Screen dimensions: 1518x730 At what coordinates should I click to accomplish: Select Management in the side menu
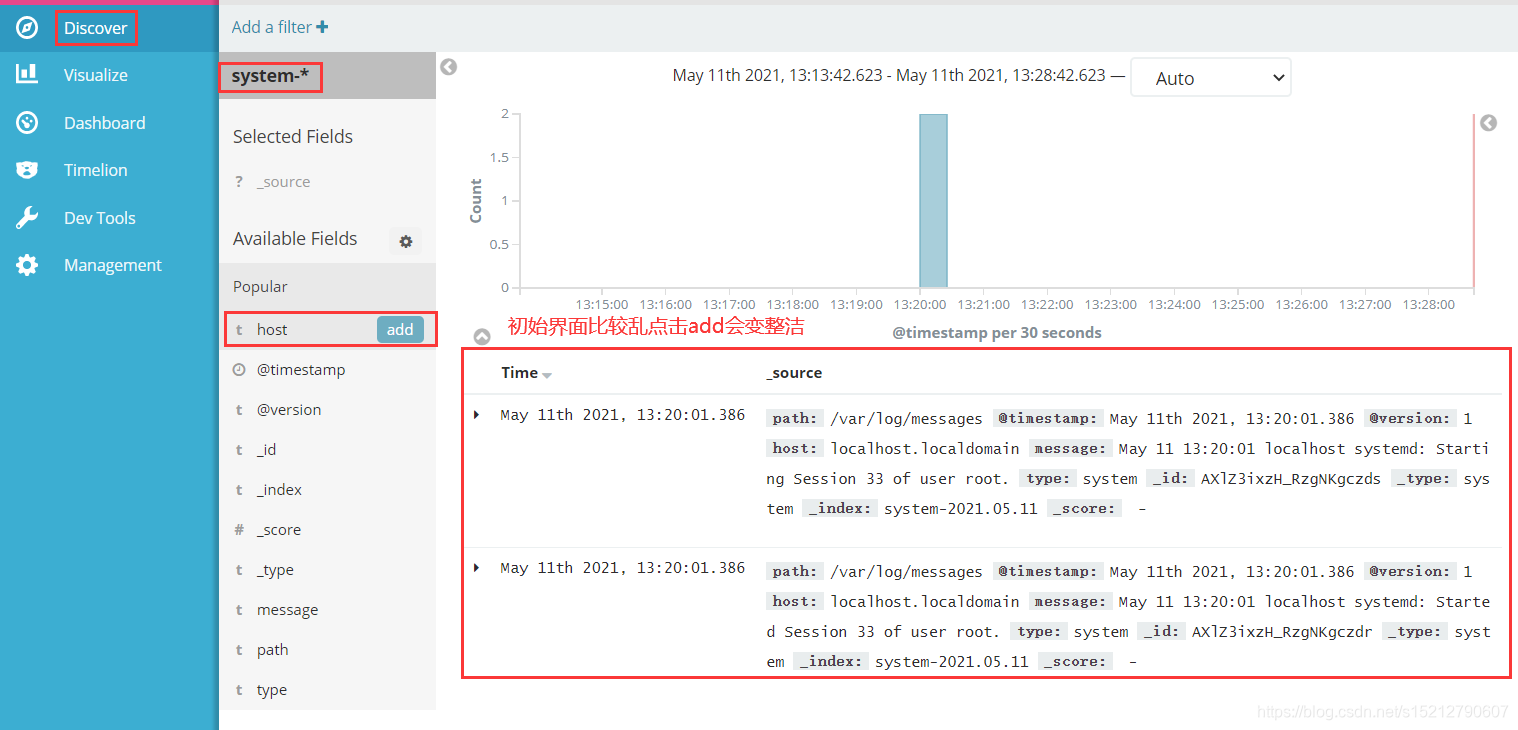pyautogui.click(x=113, y=265)
